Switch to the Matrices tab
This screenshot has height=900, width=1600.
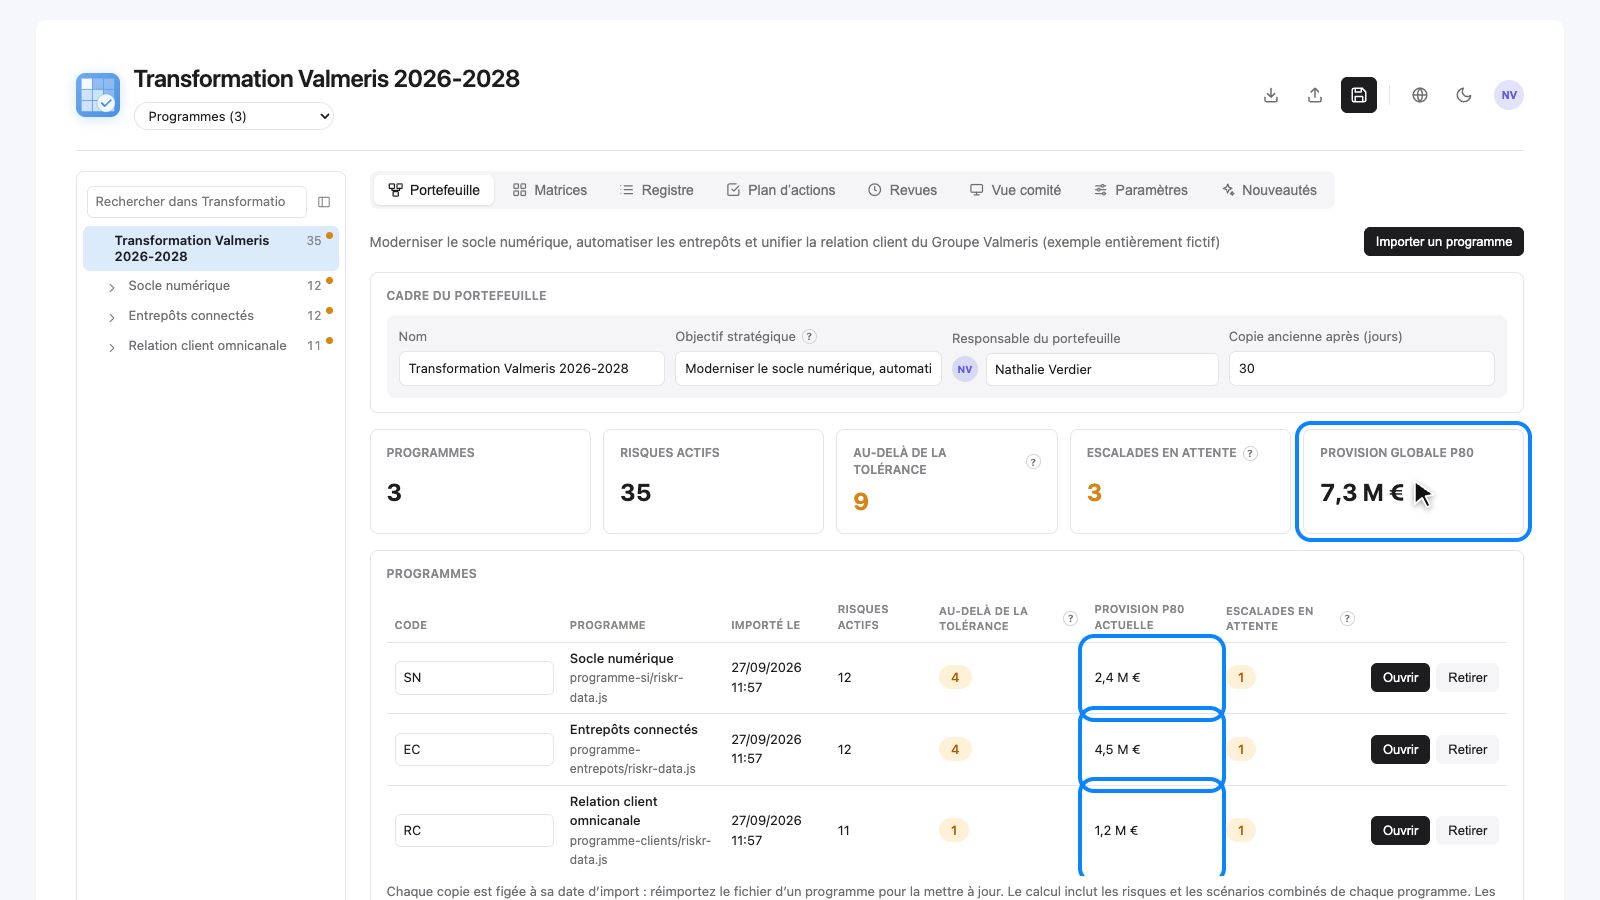point(550,190)
